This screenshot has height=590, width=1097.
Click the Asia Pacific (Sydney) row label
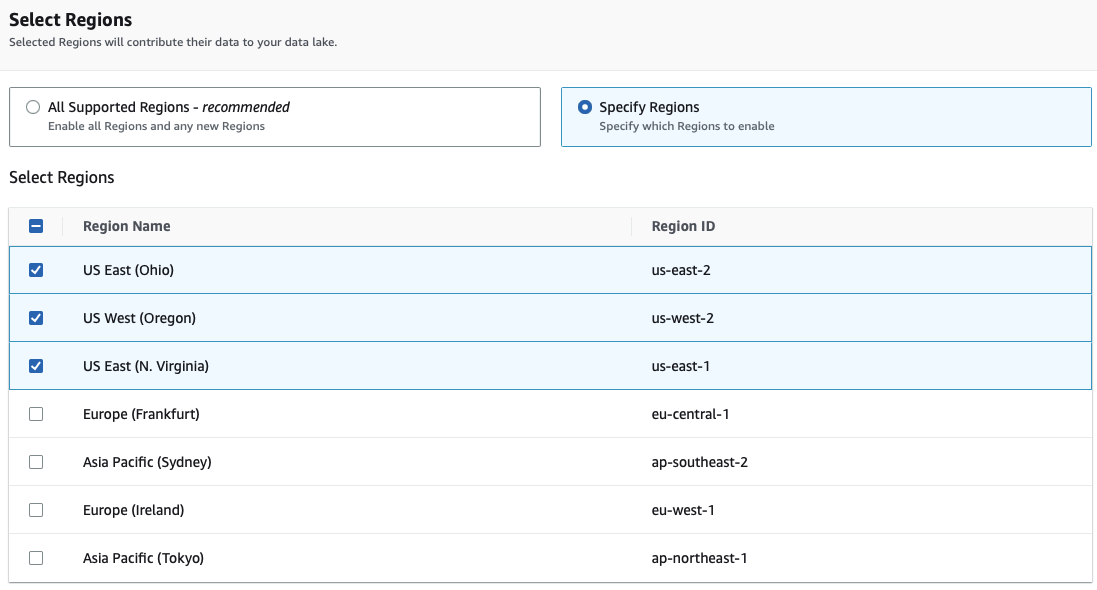point(147,462)
